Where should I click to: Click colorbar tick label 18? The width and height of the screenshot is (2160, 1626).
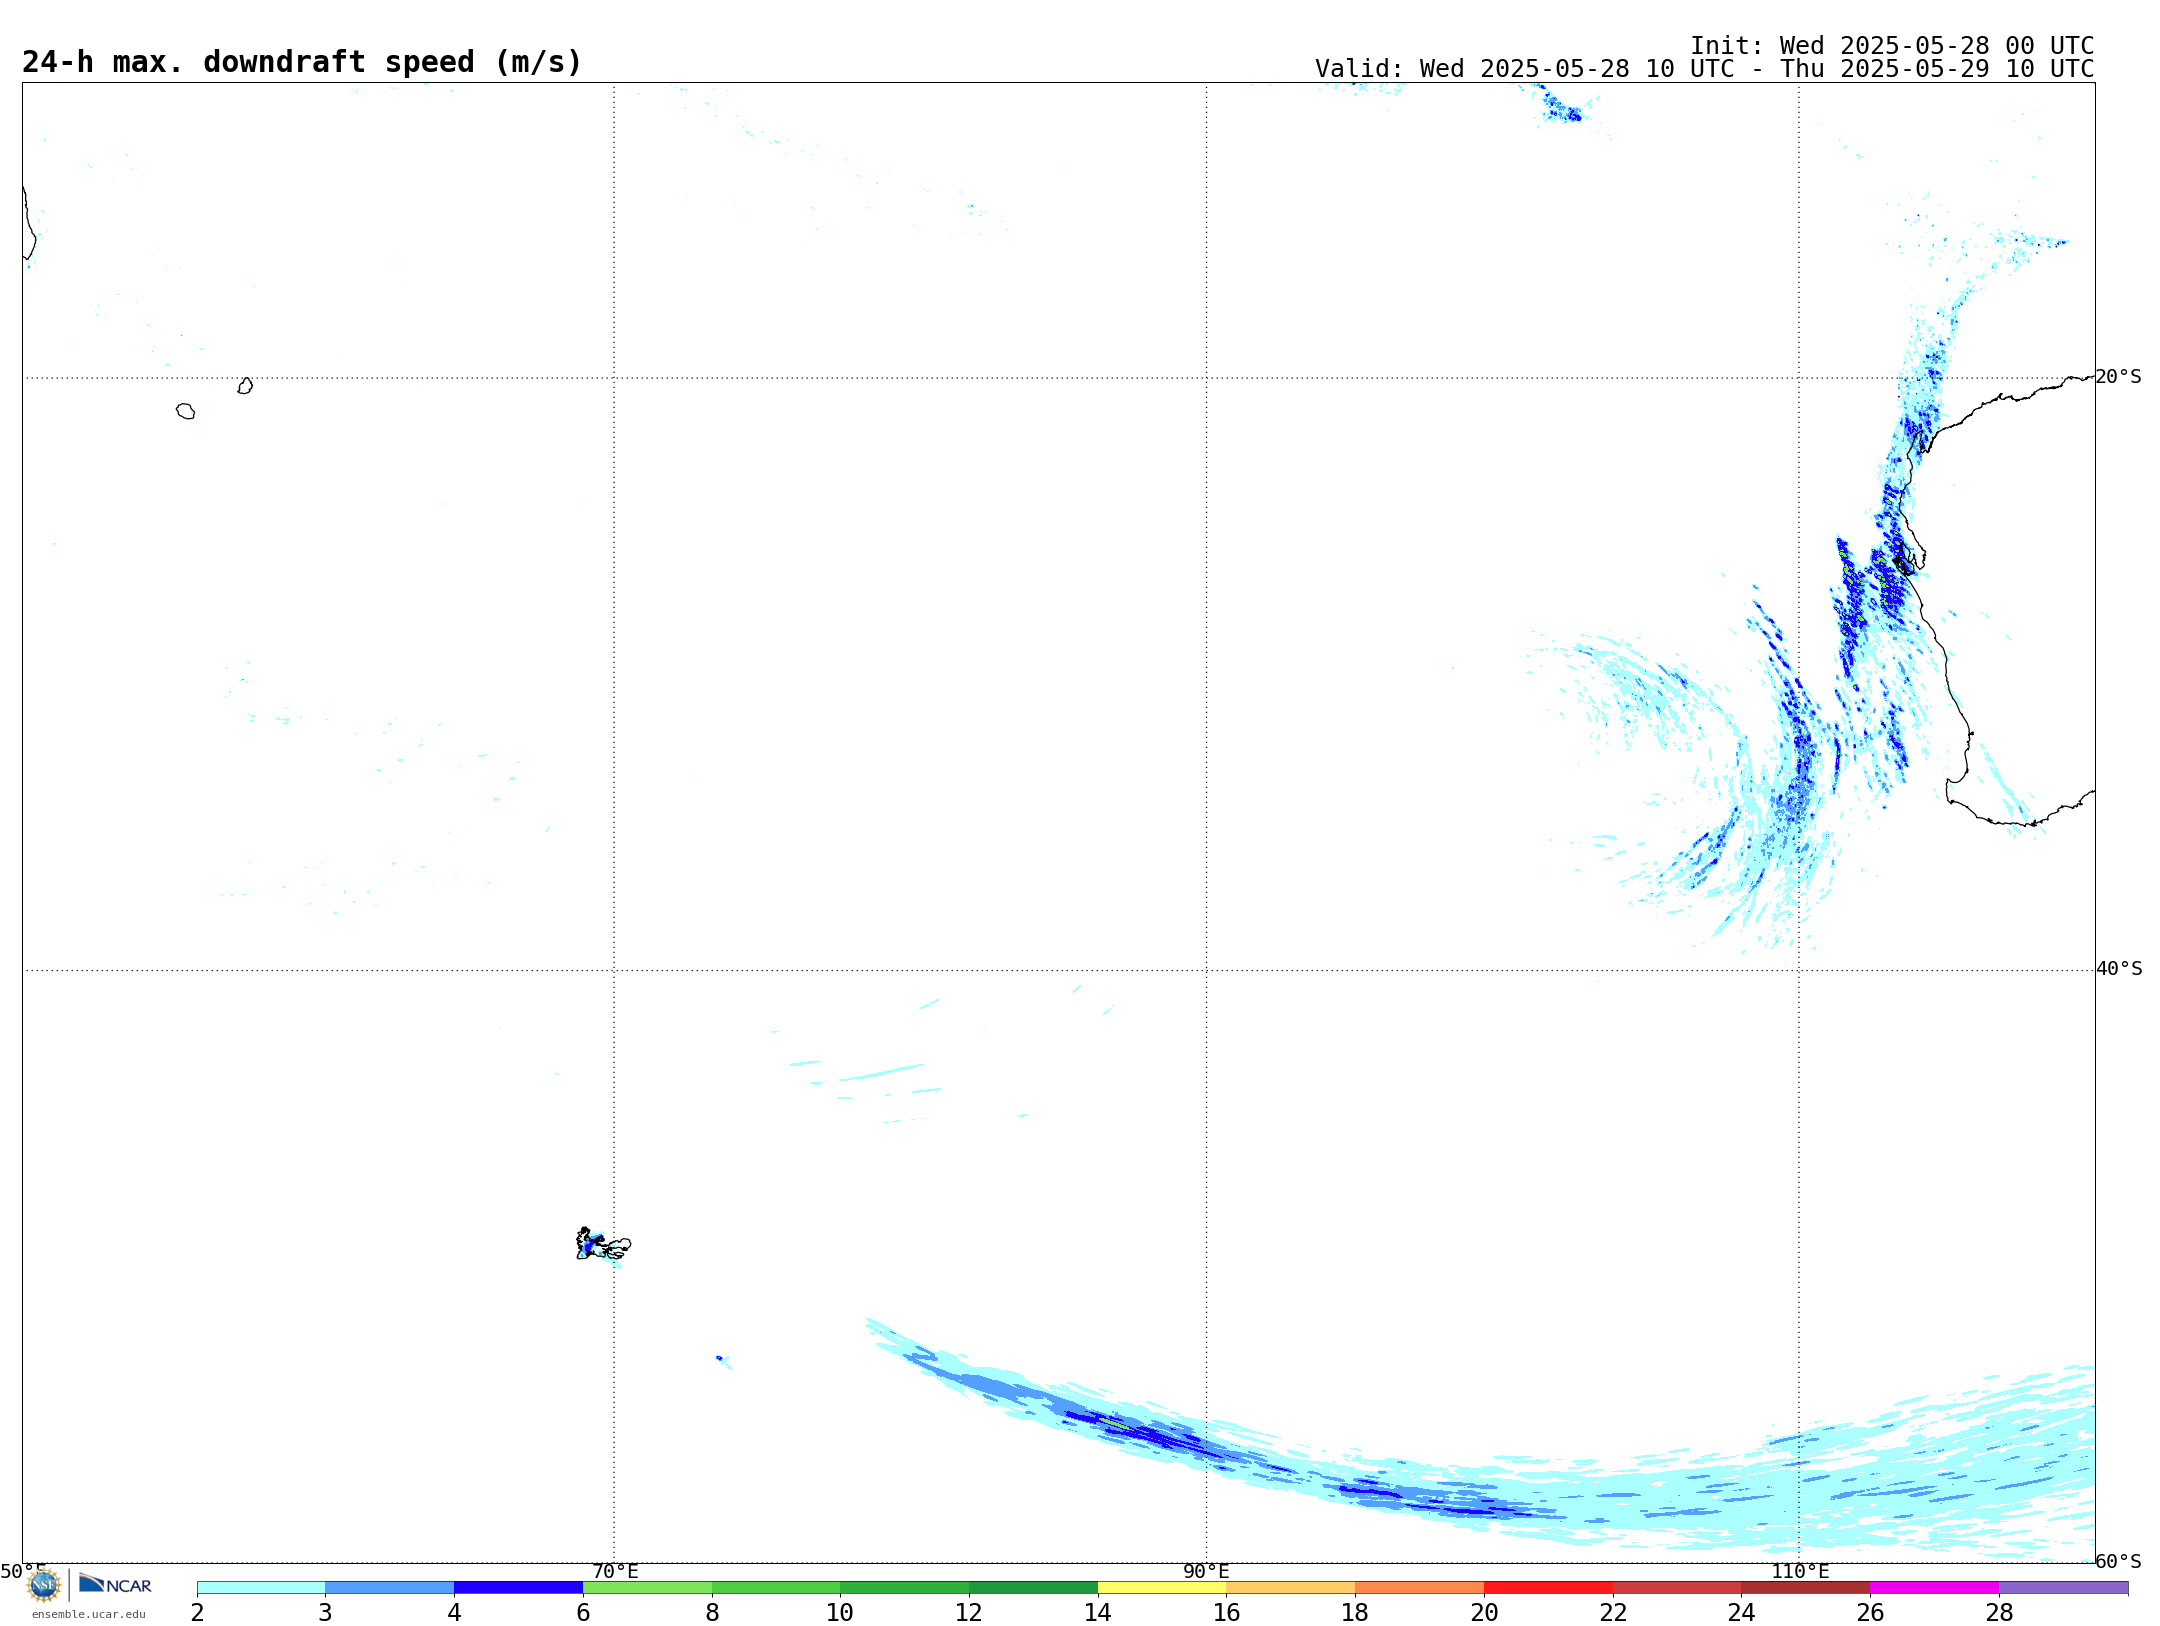tap(1355, 1613)
